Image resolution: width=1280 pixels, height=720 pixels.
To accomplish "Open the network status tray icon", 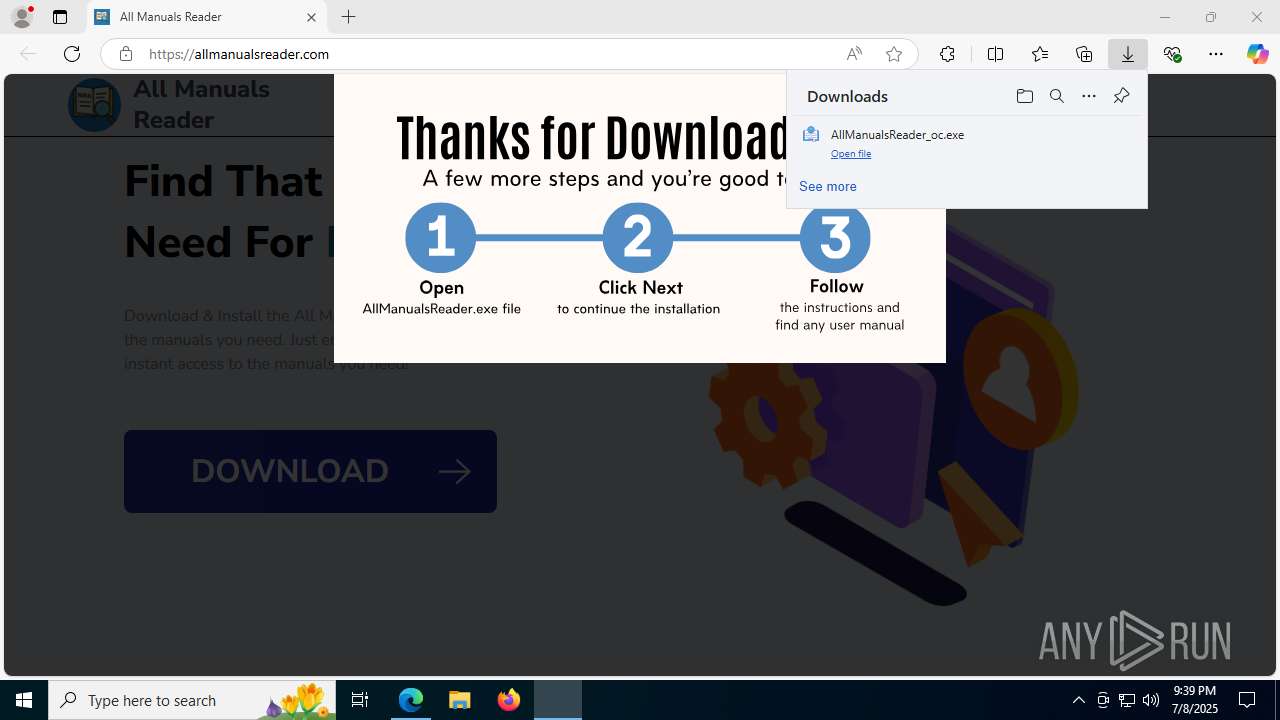I will click(x=1126, y=700).
